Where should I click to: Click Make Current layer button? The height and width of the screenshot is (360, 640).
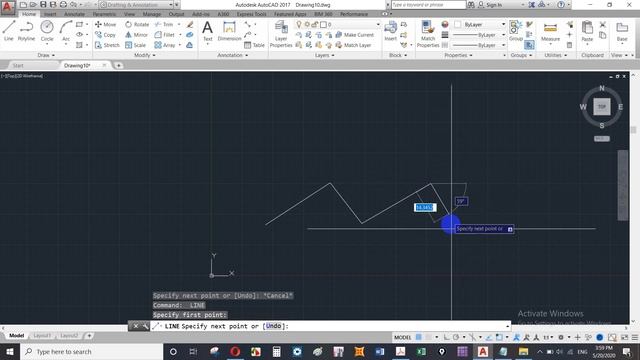point(354,35)
